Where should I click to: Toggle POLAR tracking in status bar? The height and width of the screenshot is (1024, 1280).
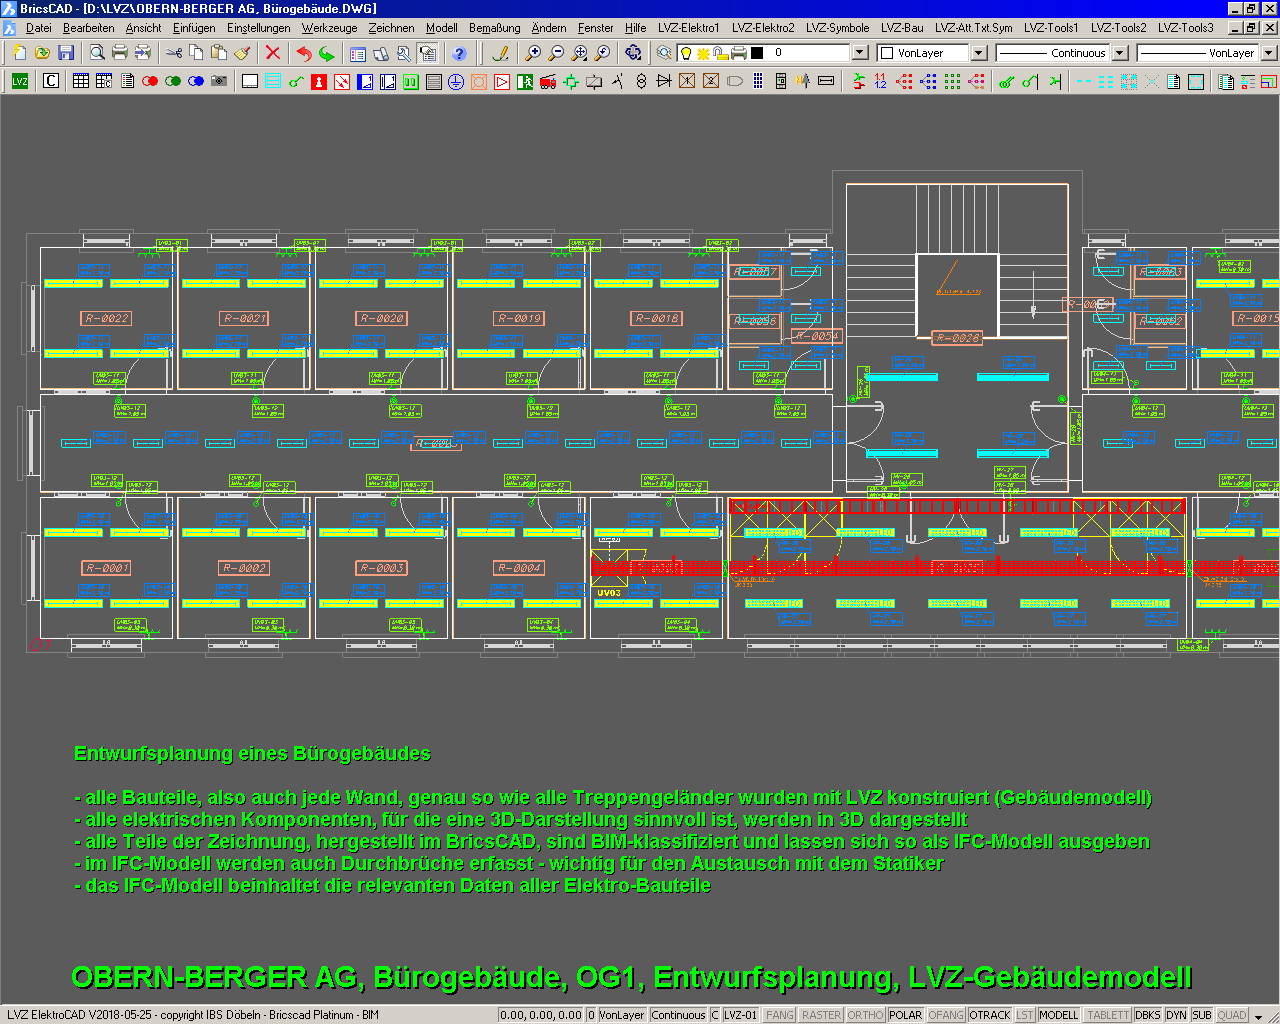pos(906,1015)
